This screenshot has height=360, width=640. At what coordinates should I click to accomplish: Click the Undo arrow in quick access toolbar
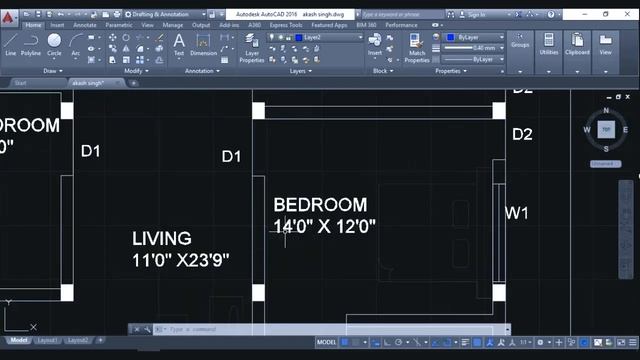click(60, 14)
